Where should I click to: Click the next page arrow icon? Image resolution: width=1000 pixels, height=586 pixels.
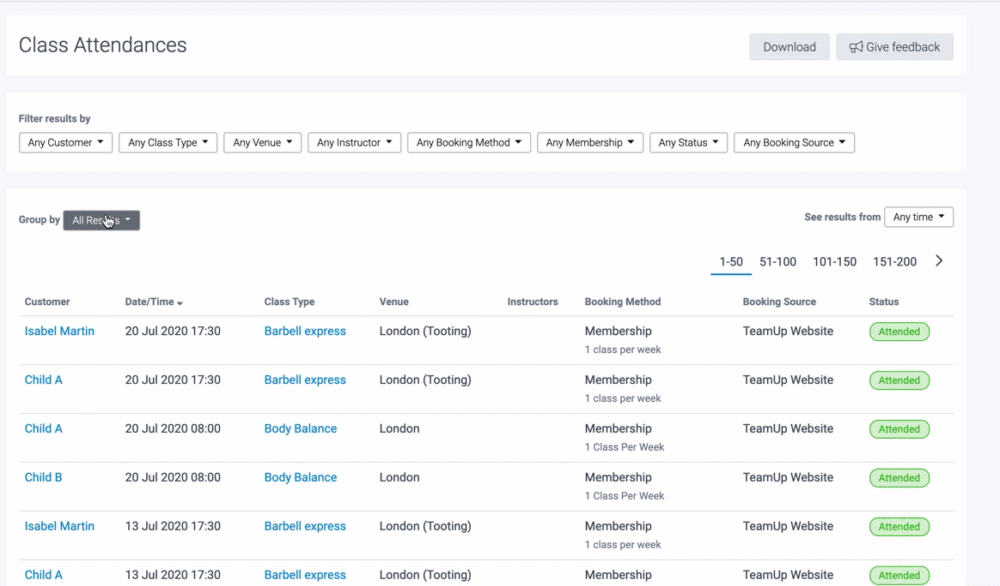click(x=938, y=261)
